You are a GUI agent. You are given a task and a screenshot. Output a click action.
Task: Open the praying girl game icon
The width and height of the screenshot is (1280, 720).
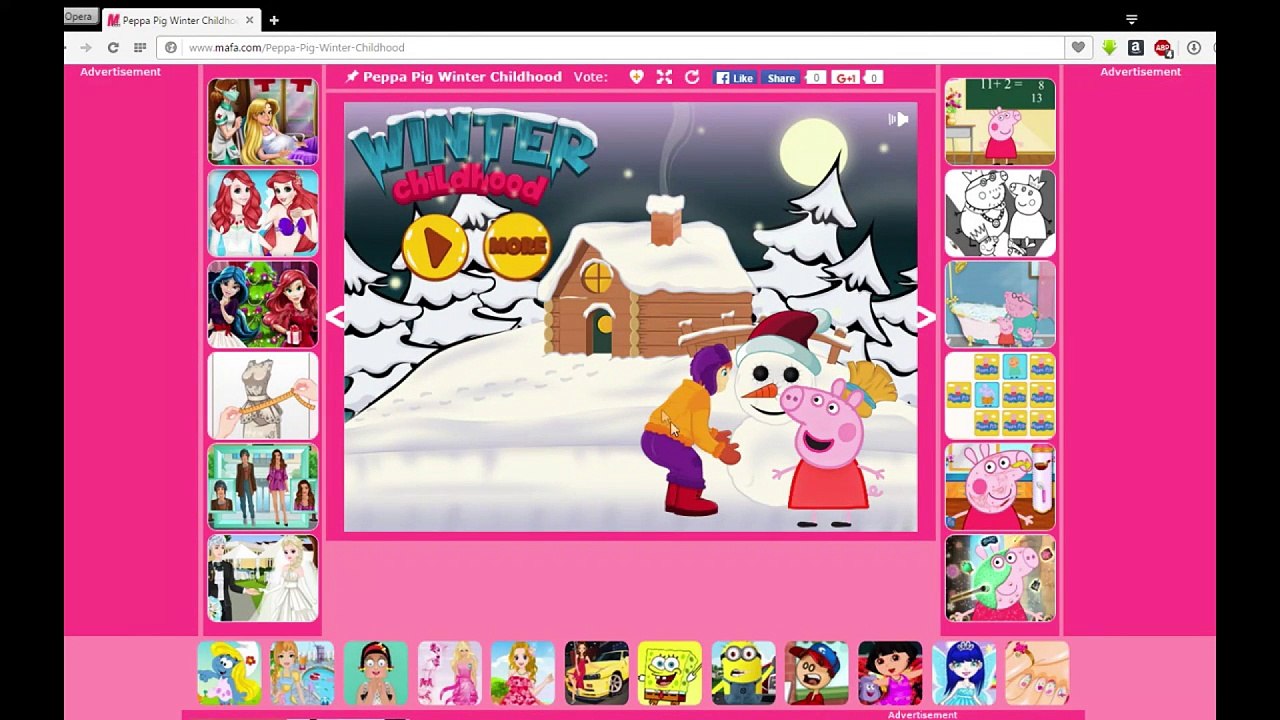(x=376, y=673)
